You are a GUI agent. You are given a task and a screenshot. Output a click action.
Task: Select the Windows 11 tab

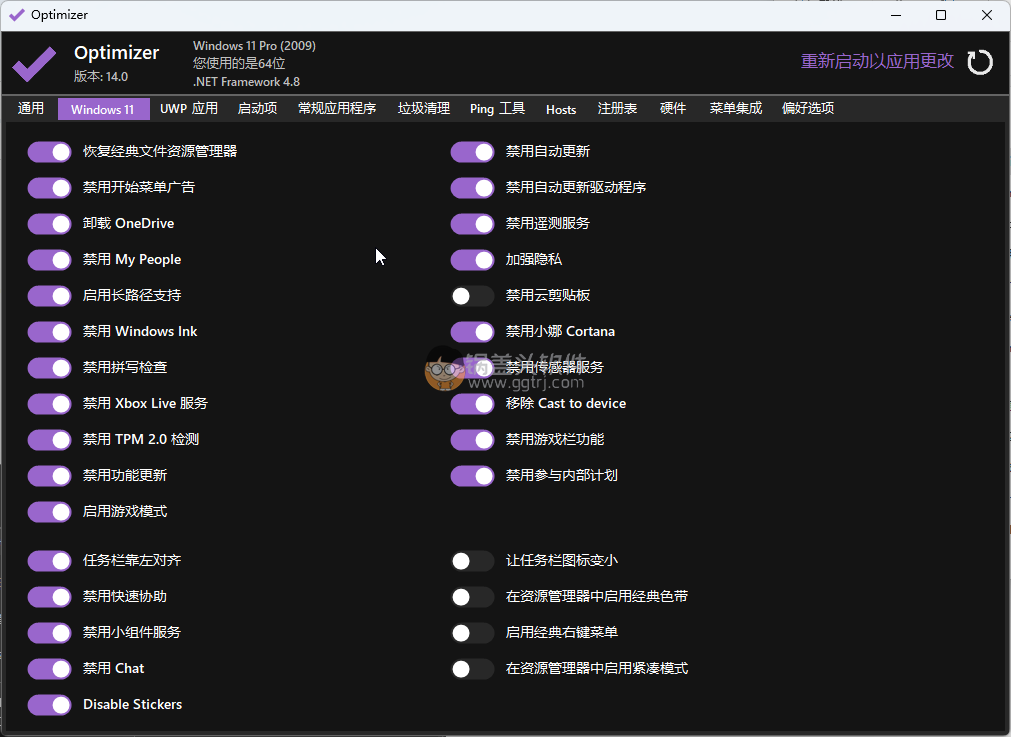(103, 109)
